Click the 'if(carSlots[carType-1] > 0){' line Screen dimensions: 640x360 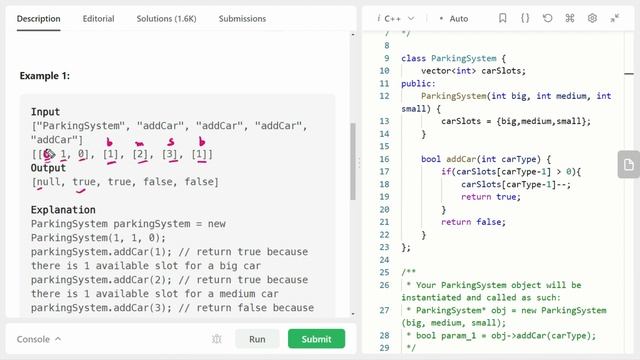511,172
